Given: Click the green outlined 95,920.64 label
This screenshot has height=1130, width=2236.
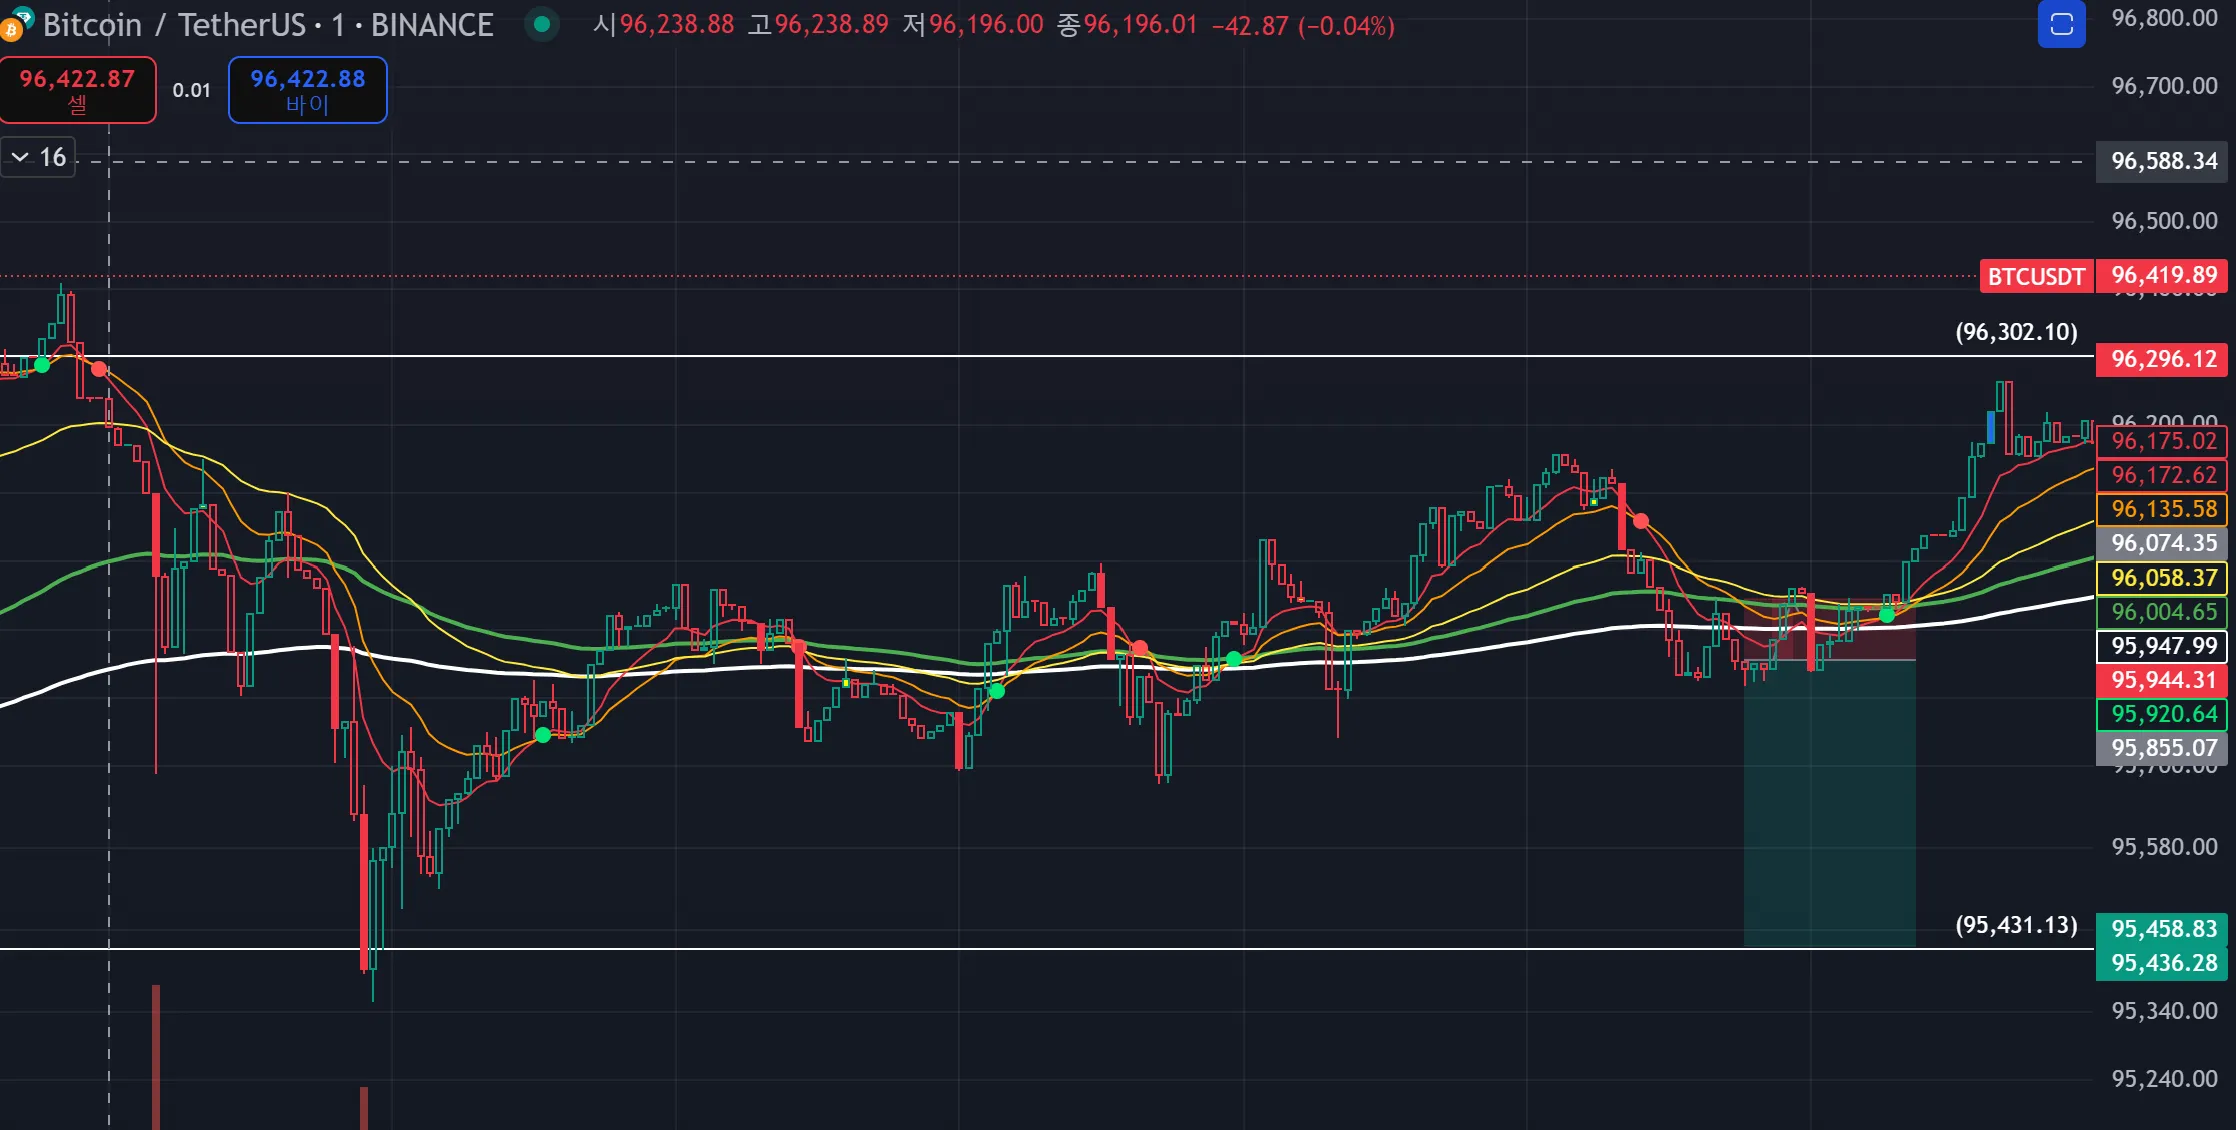Looking at the screenshot, I should (x=2163, y=714).
